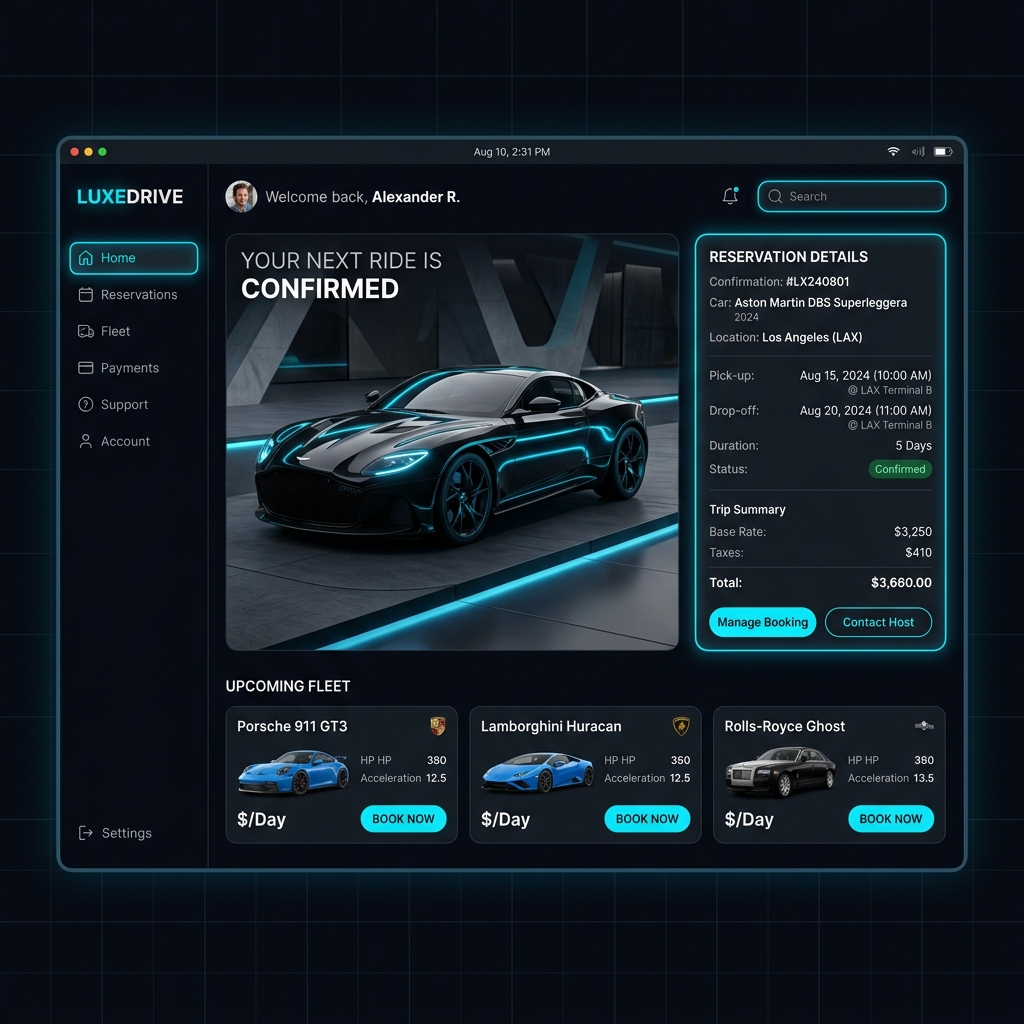This screenshot has width=1024, height=1024.
Task: Click the Account person icon
Action: 86,441
